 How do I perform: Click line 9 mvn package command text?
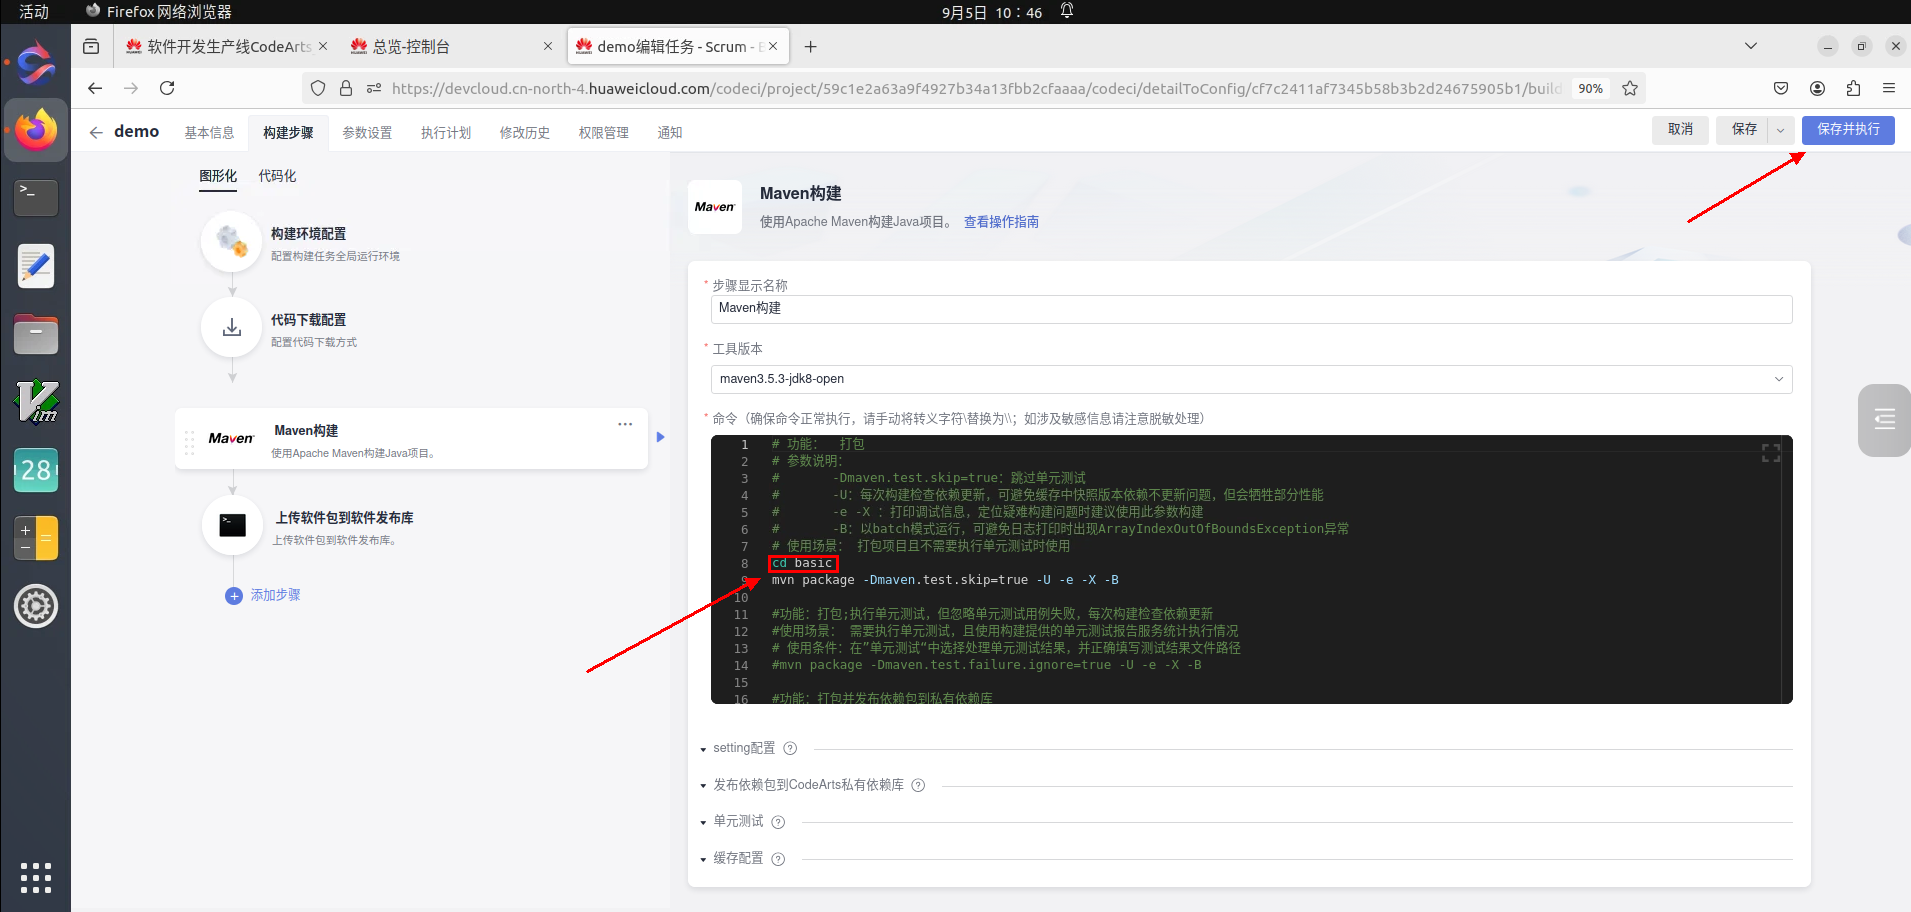click(945, 580)
